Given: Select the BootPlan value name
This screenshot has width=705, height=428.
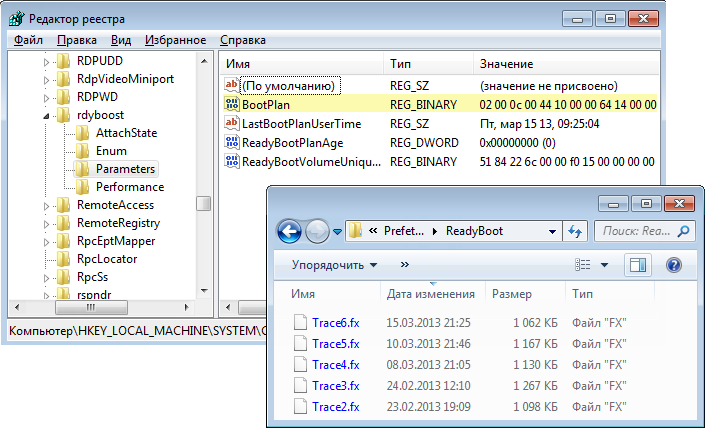Looking at the screenshot, I should (x=266, y=105).
